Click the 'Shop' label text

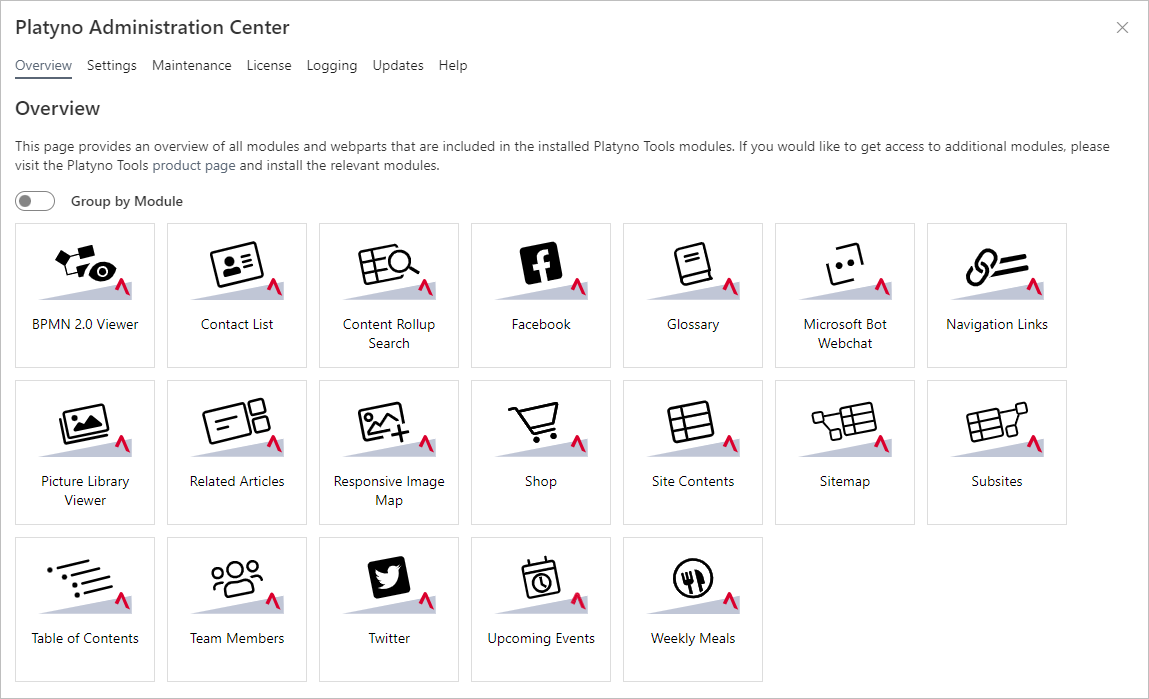tap(541, 481)
